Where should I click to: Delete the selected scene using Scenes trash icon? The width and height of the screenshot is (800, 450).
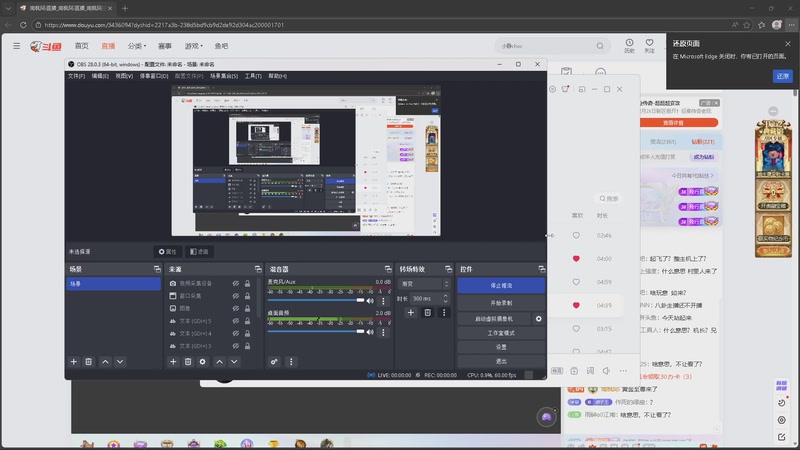click(x=88, y=362)
